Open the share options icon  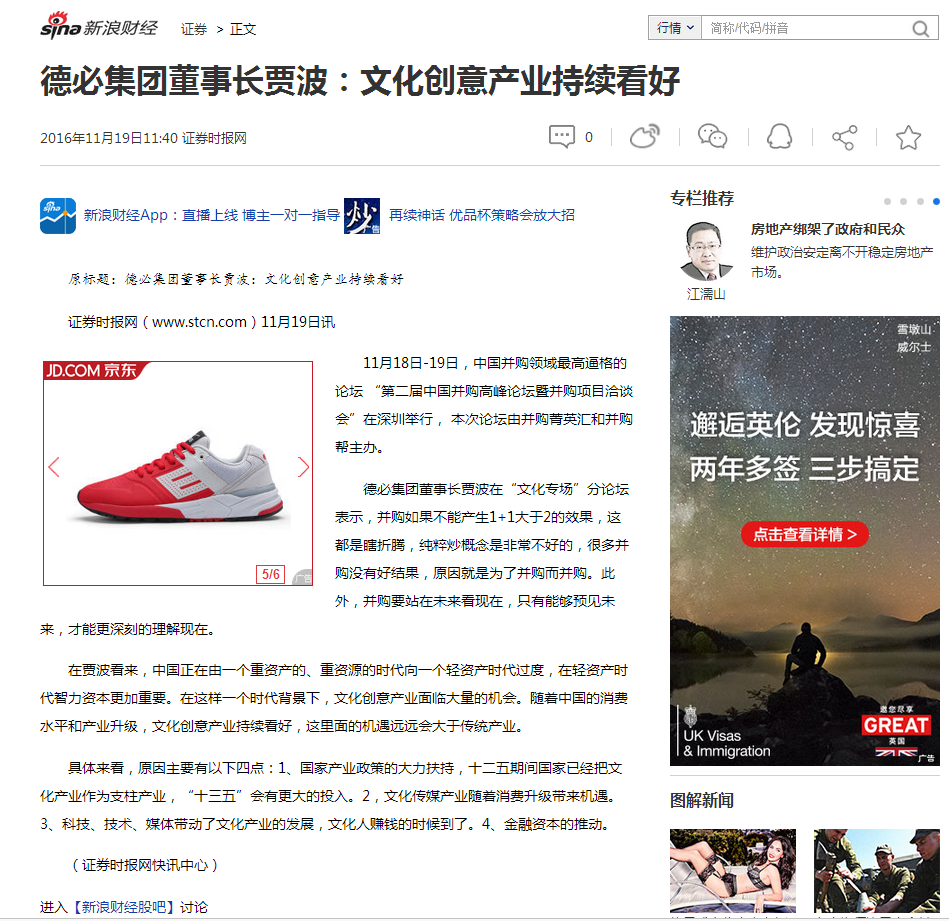845,135
